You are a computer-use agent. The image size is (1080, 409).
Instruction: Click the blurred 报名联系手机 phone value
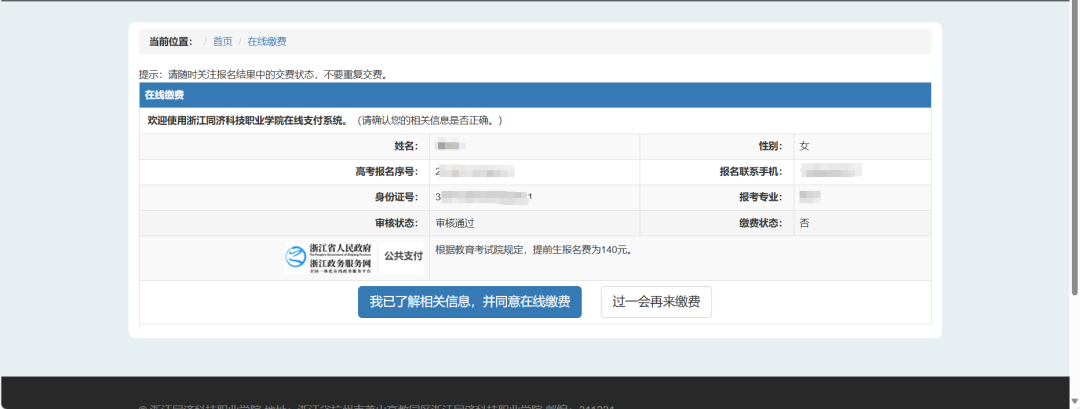click(830, 172)
